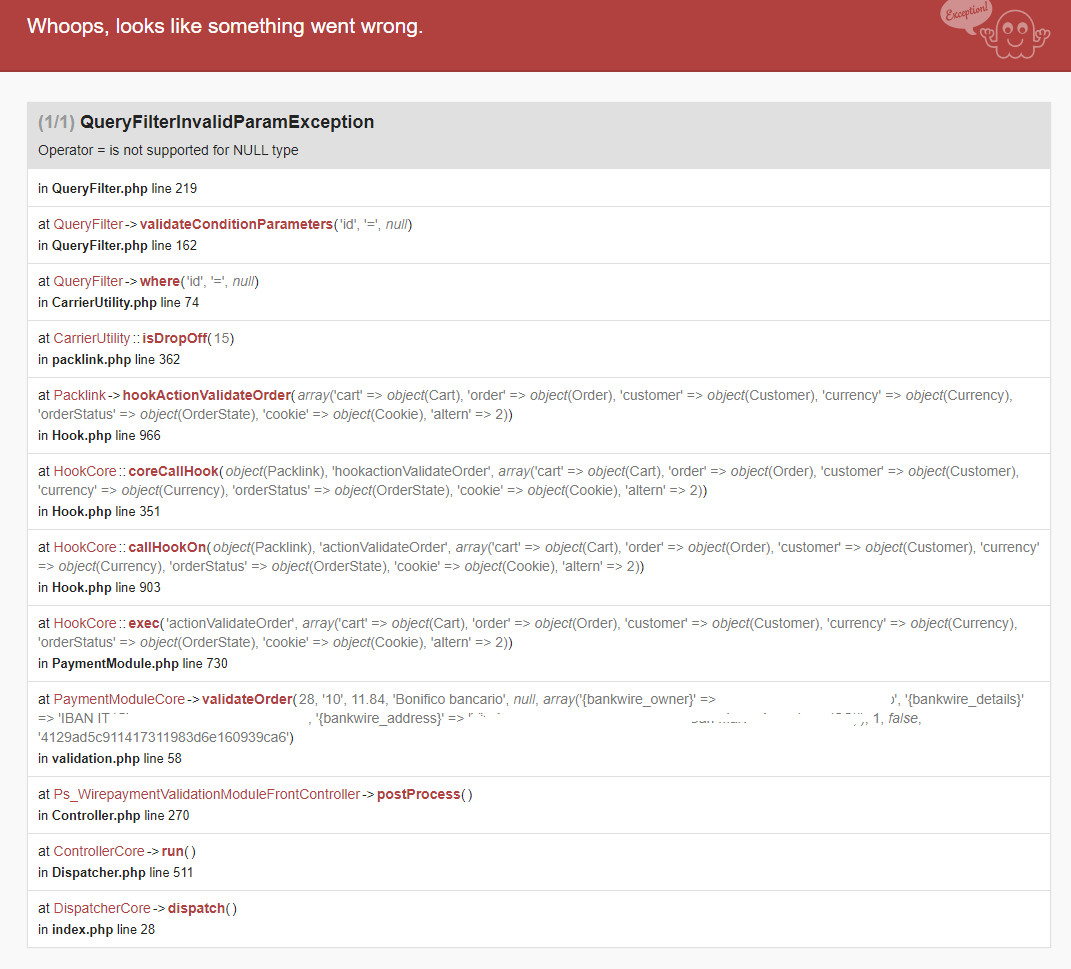The image size is (1071, 969).
Task: Click the QueryFilter class before validateConditionParameters
Action: [88, 224]
